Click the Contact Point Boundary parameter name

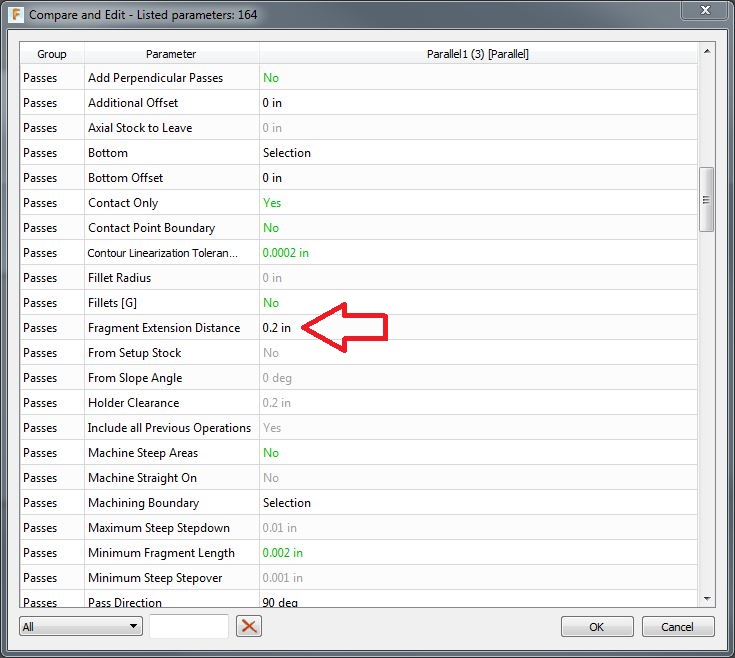pyautogui.click(x=151, y=228)
